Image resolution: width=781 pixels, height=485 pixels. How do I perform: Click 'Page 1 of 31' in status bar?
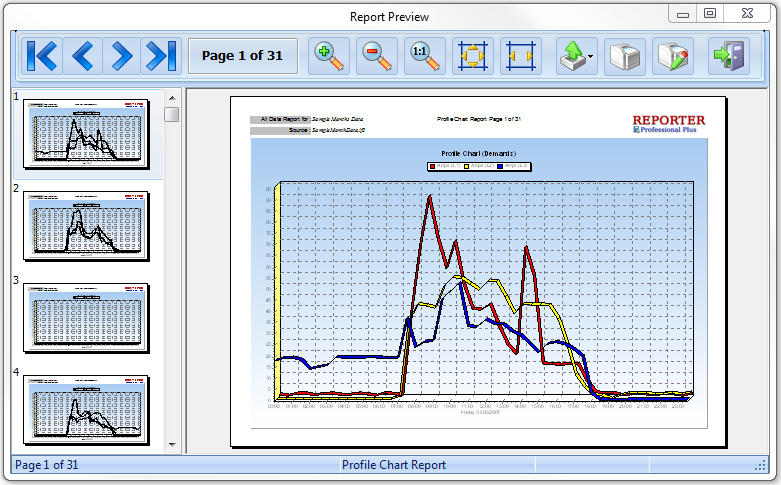(x=46, y=465)
